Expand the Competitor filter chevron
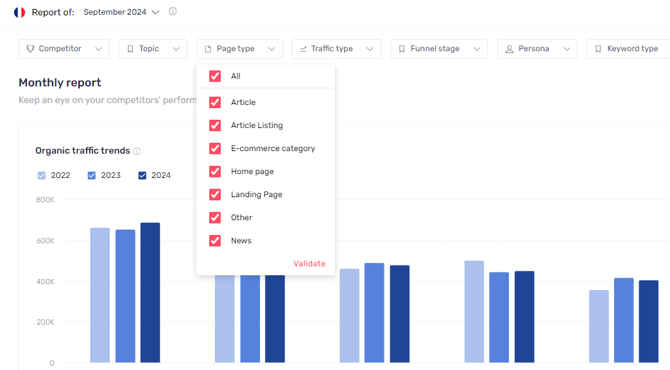 [x=98, y=49]
